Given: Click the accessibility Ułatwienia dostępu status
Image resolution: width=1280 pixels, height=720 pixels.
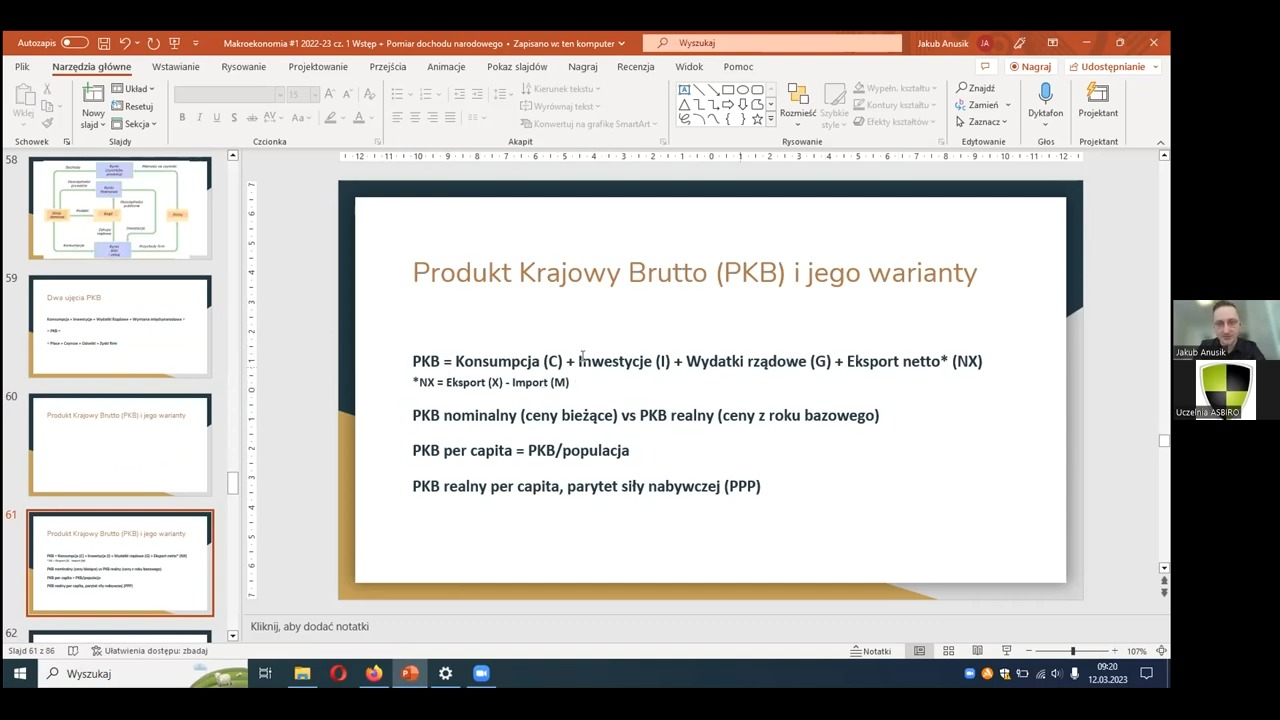Looking at the screenshot, I should click(149, 651).
